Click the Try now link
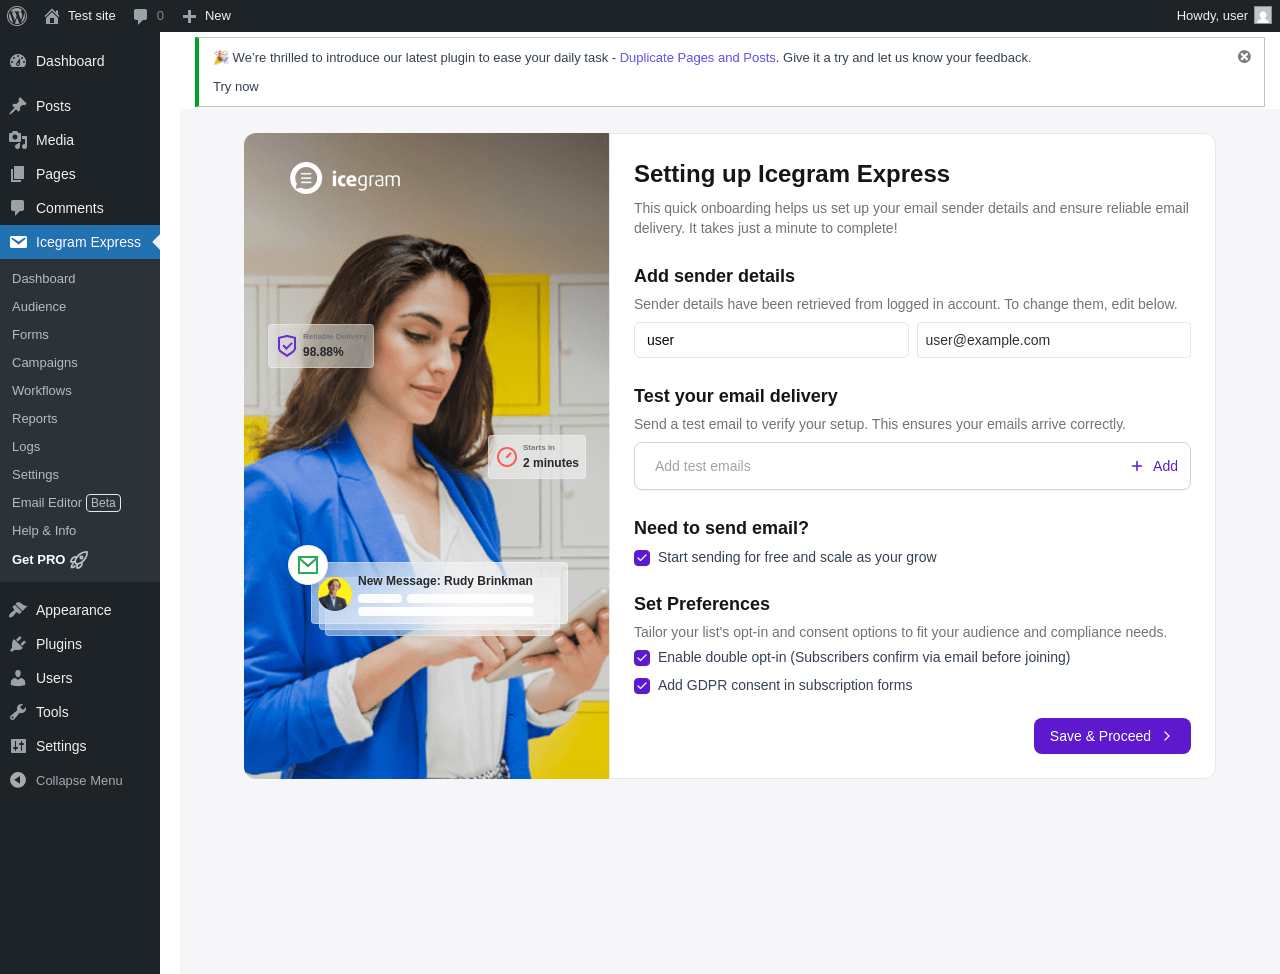Screen dimensions: 1280x974 tap(236, 87)
